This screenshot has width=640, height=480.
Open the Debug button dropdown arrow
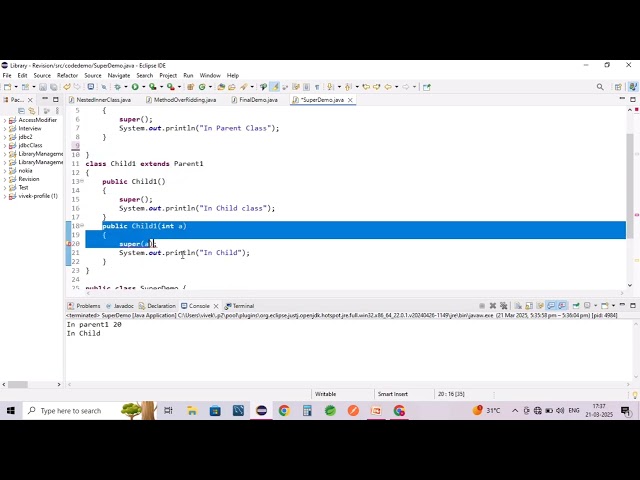[126, 87]
